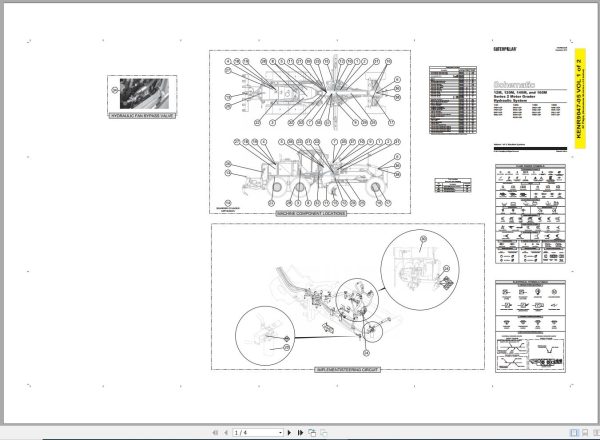The width and height of the screenshot is (600, 440).
Task: Click the 'IMPLEMENT/STEERING CIRCUIT' caption
Action: click(x=347, y=370)
